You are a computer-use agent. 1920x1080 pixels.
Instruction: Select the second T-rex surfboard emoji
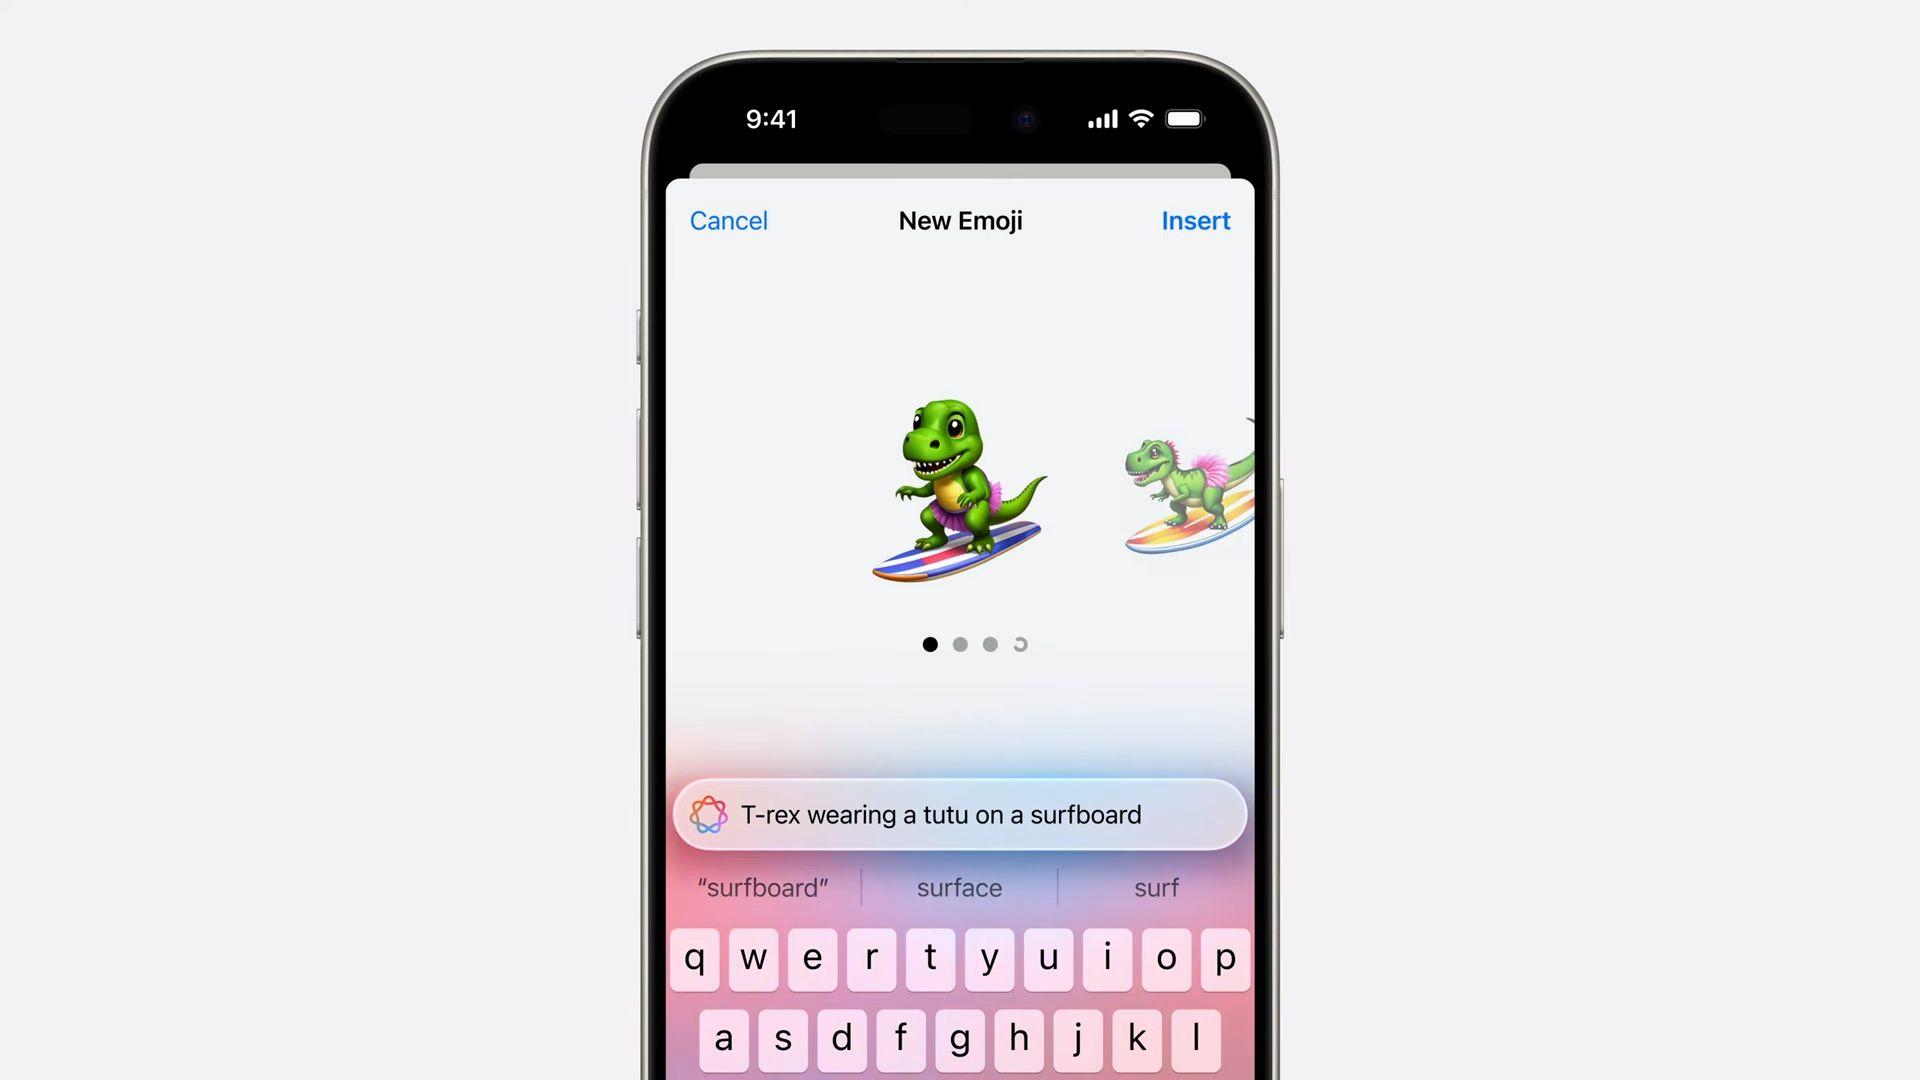coord(1180,495)
